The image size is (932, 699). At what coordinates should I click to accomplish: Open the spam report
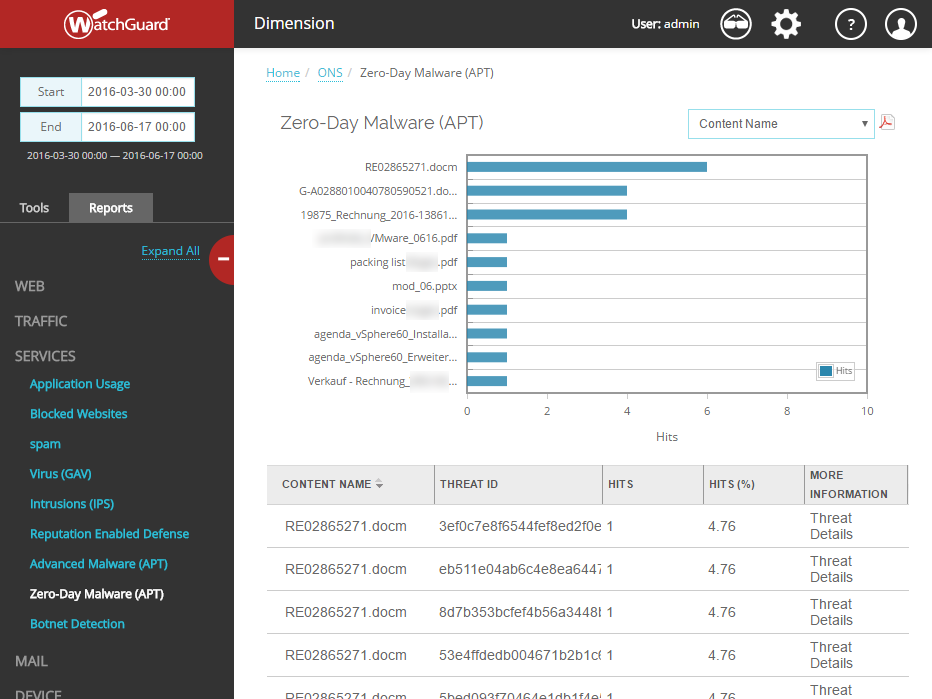[45, 444]
